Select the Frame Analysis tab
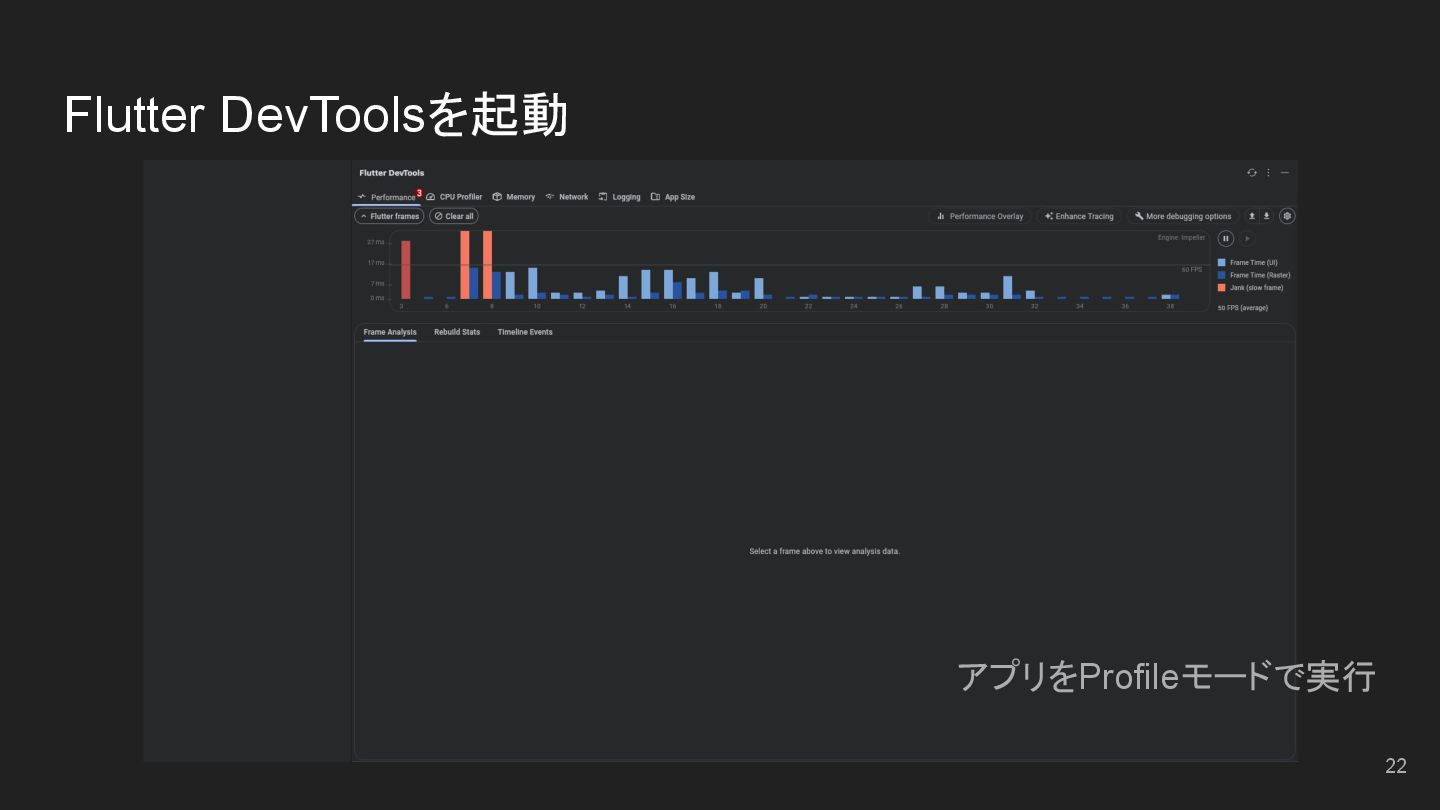This screenshot has height=810, width=1440. pyautogui.click(x=390, y=332)
